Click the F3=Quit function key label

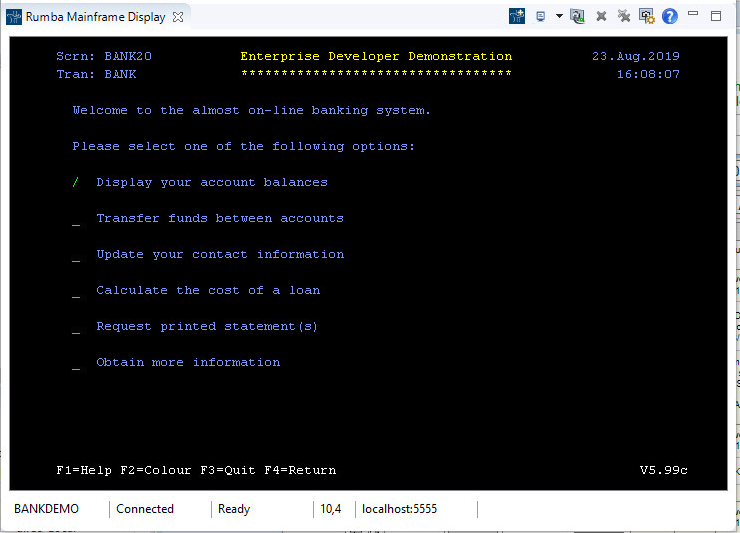pos(228,470)
